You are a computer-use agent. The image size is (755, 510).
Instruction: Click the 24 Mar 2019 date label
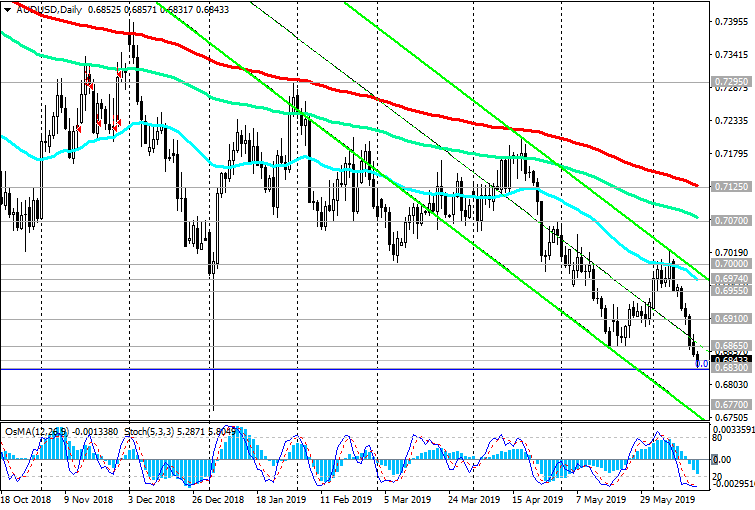pyautogui.click(x=474, y=499)
